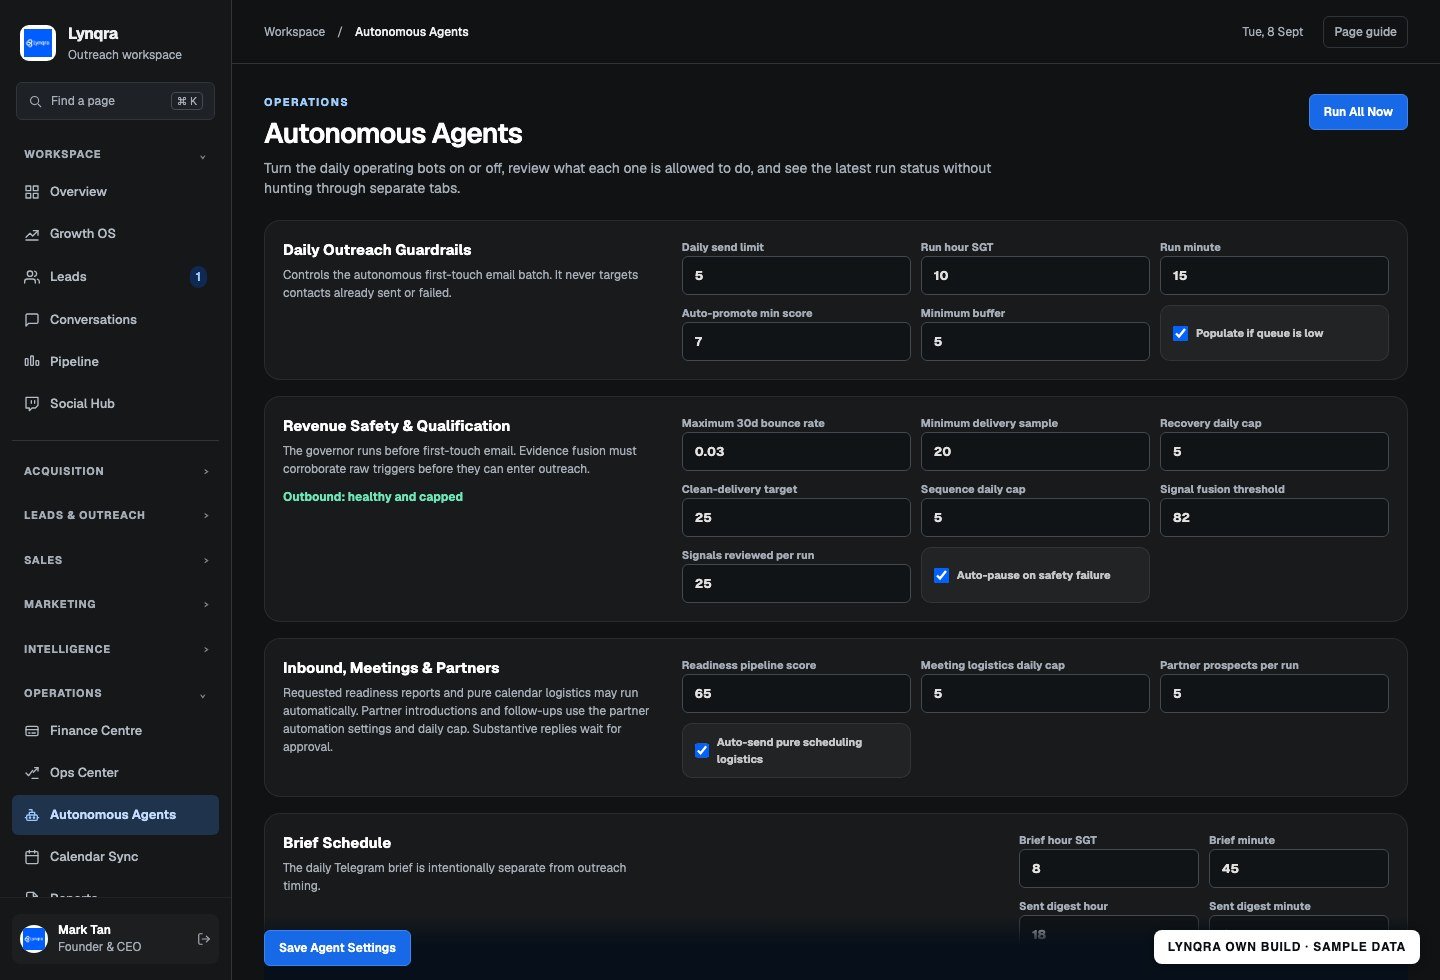Edit the Brief minute field
The height and width of the screenshot is (980, 1440).
1299,869
